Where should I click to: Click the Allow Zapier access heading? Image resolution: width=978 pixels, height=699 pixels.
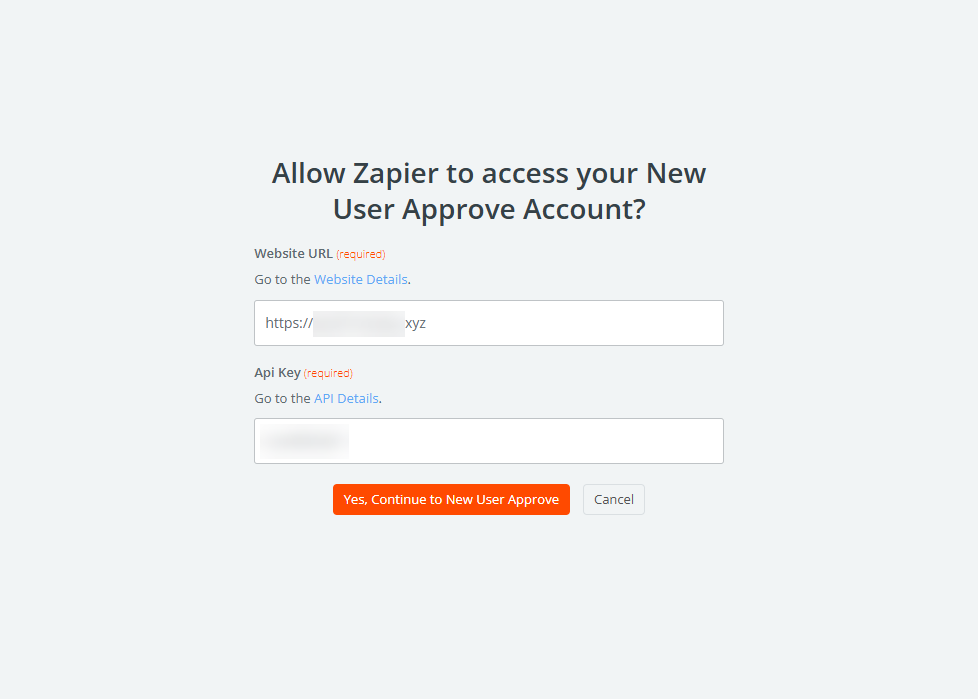[x=488, y=191]
